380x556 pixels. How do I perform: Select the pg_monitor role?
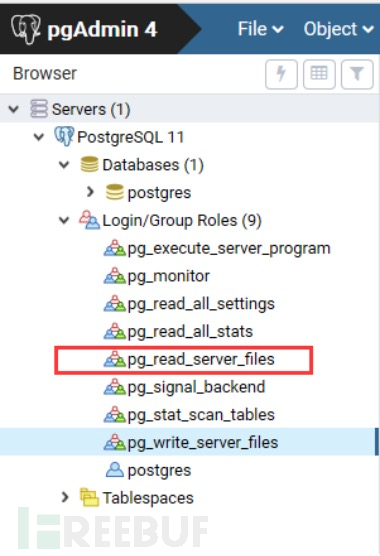click(168, 277)
